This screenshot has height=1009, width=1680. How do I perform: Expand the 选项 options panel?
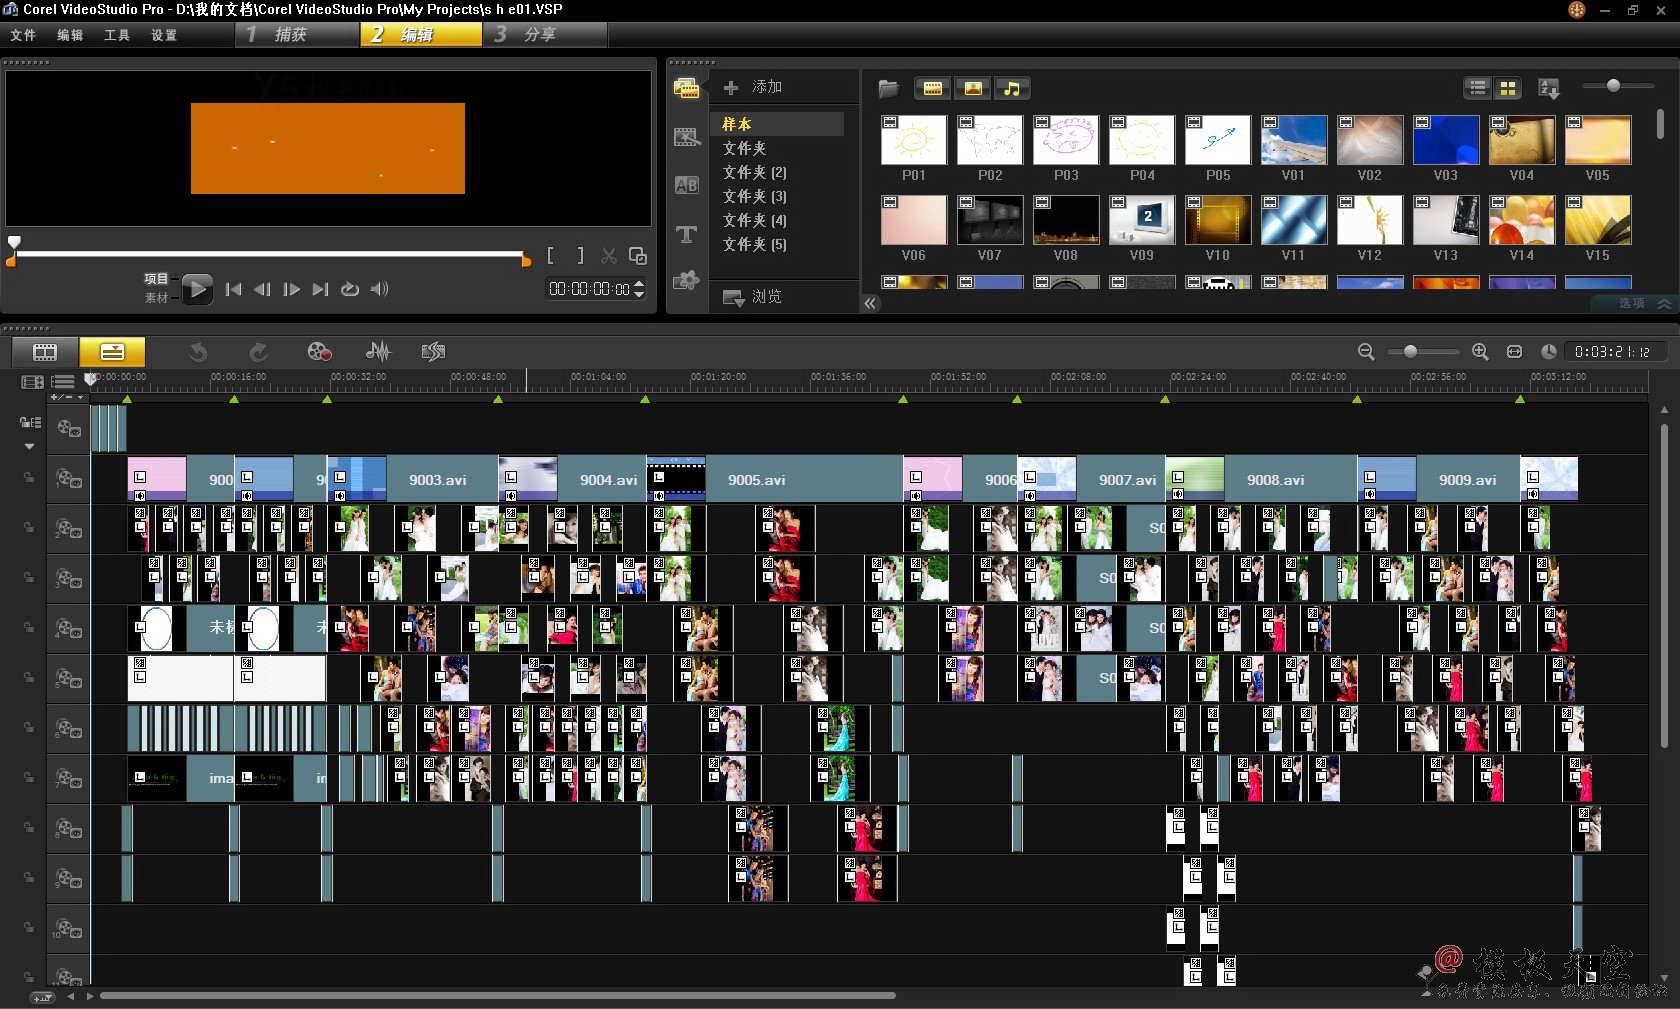(x=1645, y=303)
